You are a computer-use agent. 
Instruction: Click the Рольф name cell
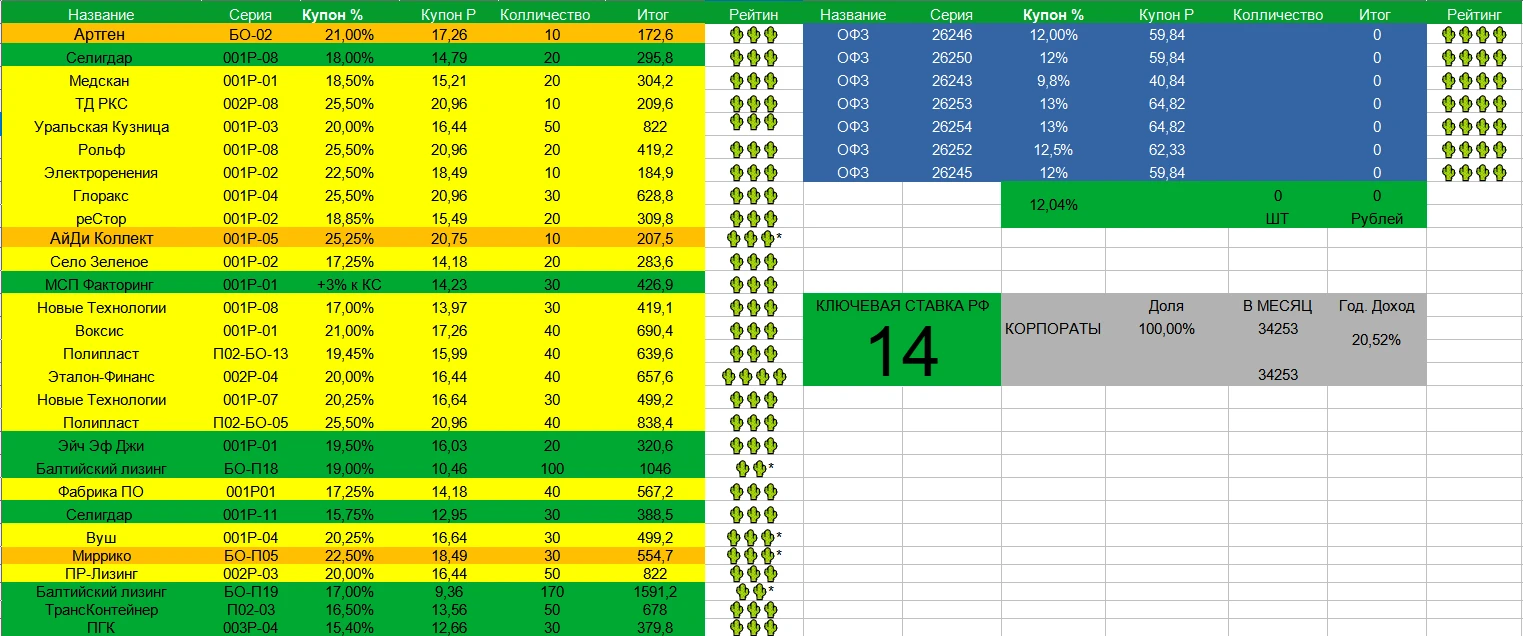[x=100, y=150]
